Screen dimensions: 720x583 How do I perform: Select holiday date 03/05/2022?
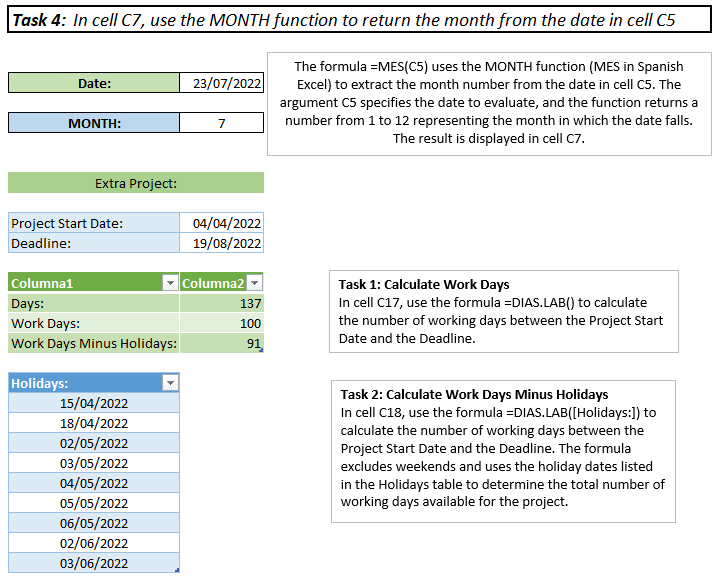click(94, 463)
